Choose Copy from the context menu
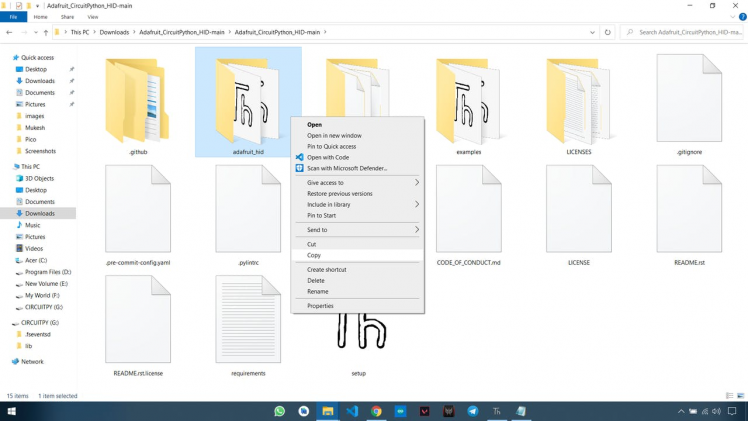Image resolution: width=748 pixels, height=421 pixels. (314, 255)
